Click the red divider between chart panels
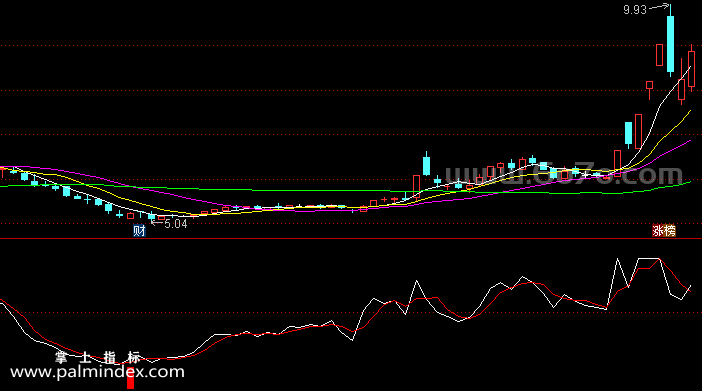The width and height of the screenshot is (702, 391). pos(351,239)
